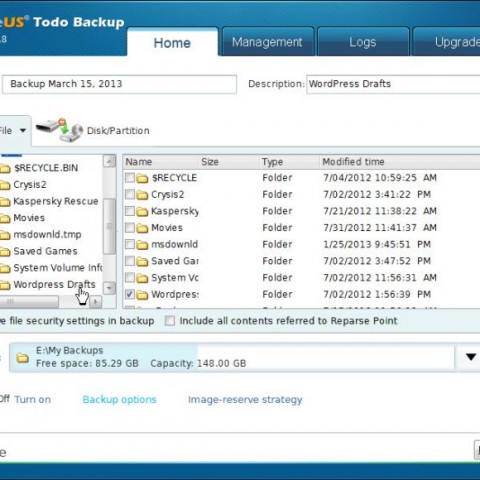Click the $RECYCLE folder icon in file list
The width and height of the screenshot is (480, 480).
pyautogui.click(x=142, y=178)
